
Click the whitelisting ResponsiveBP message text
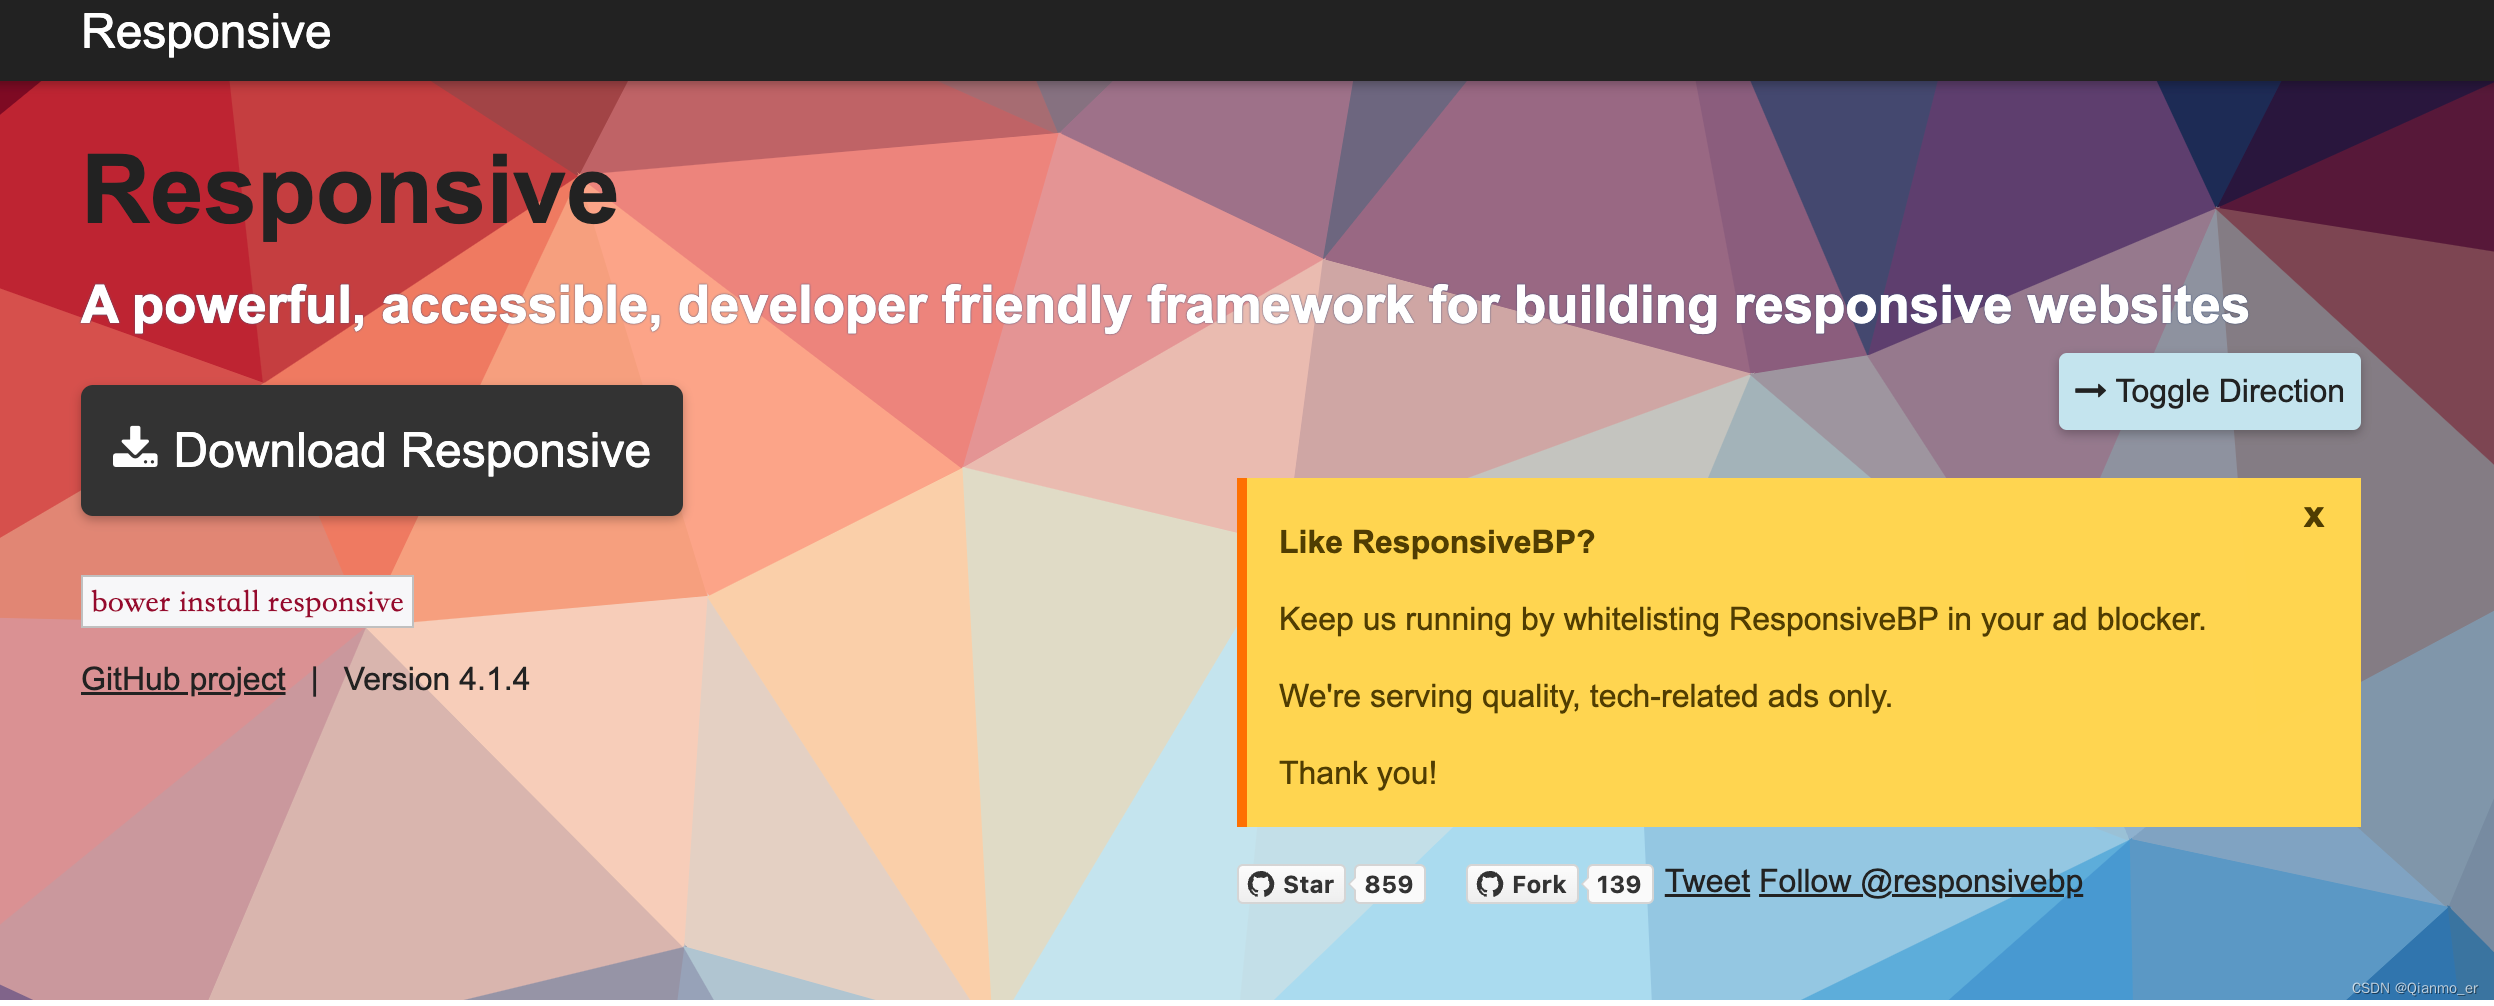coord(1742,620)
